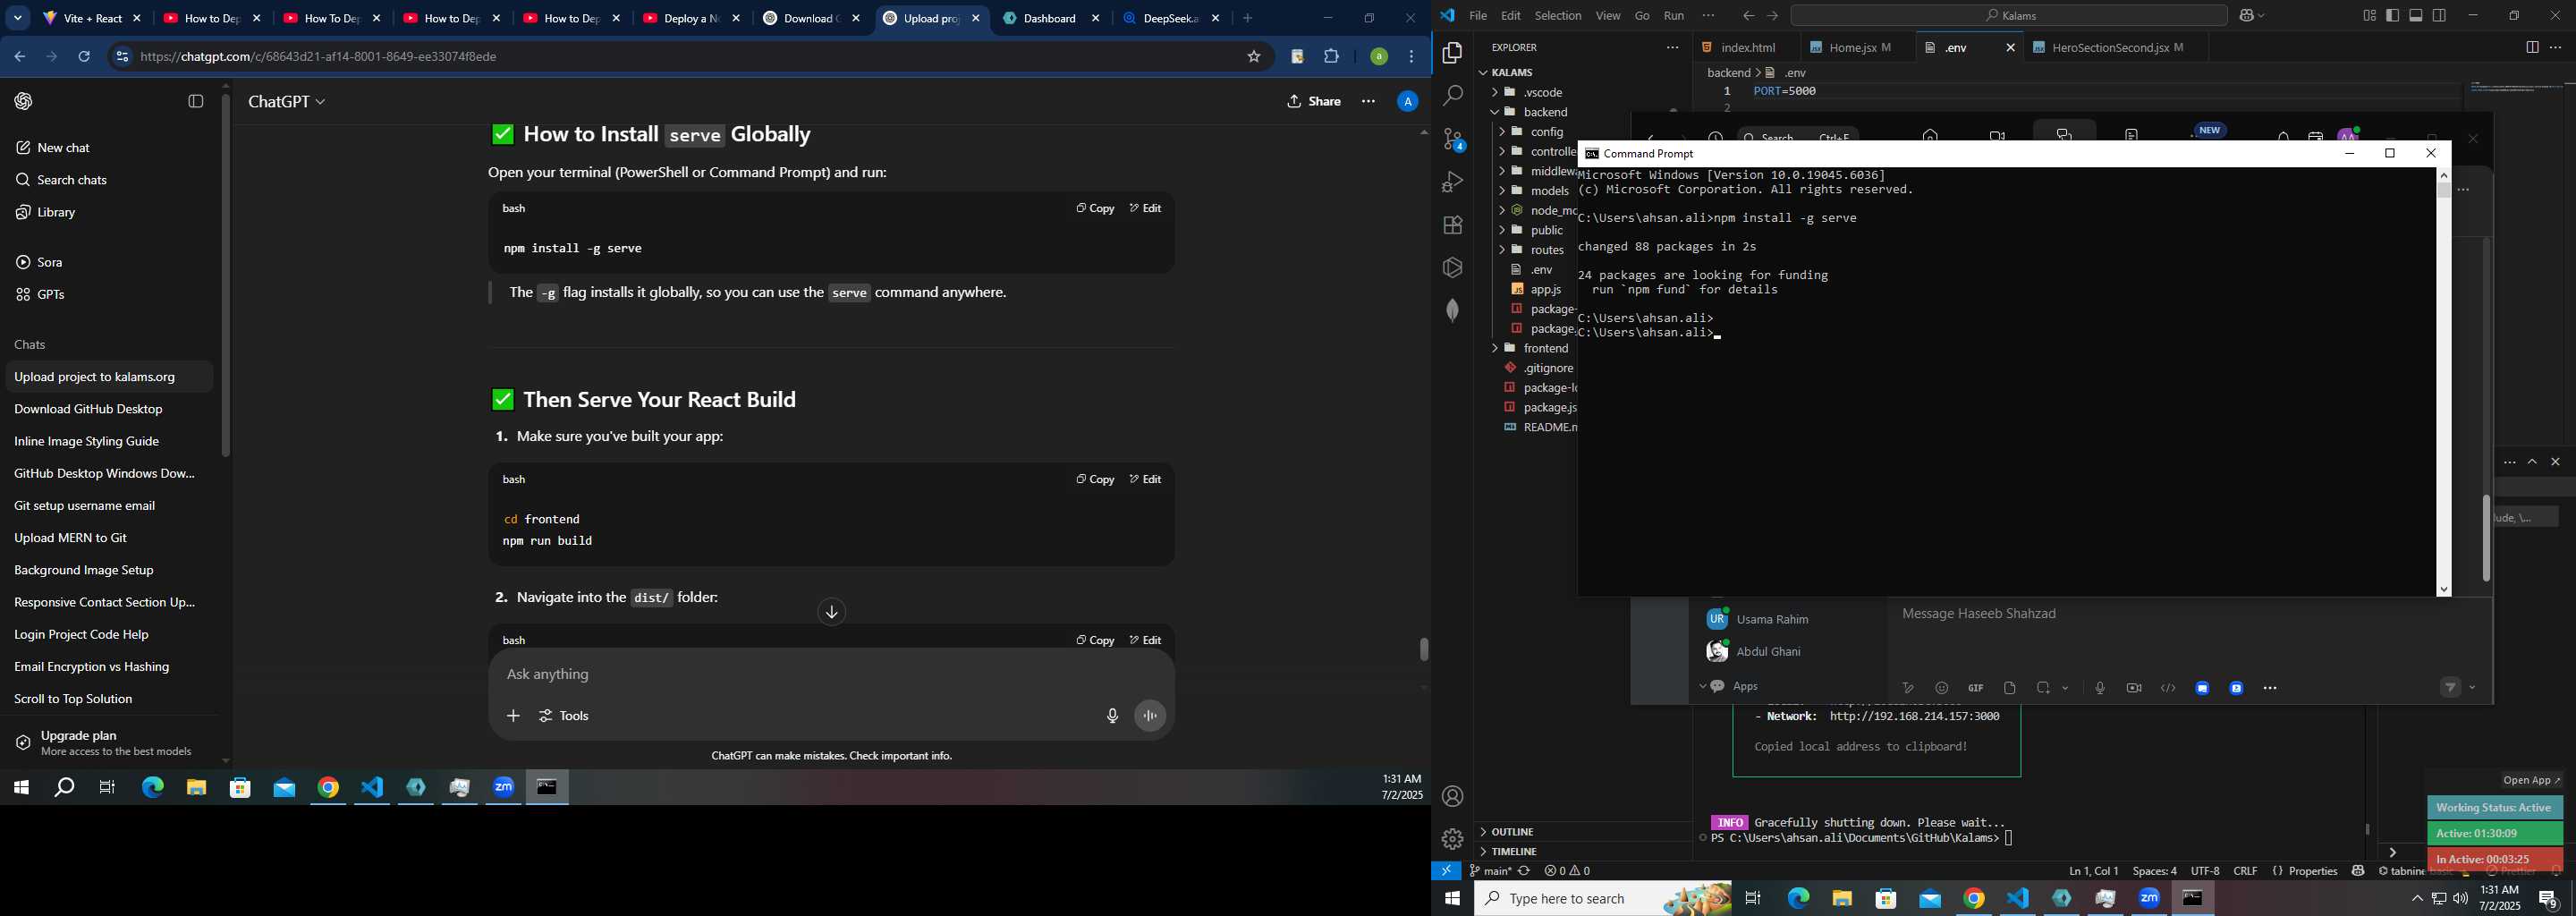Open Search chats in ChatGPT sidebar
Image resolution: width=2576 pixels, height=916 pixels.
point(108,180)
